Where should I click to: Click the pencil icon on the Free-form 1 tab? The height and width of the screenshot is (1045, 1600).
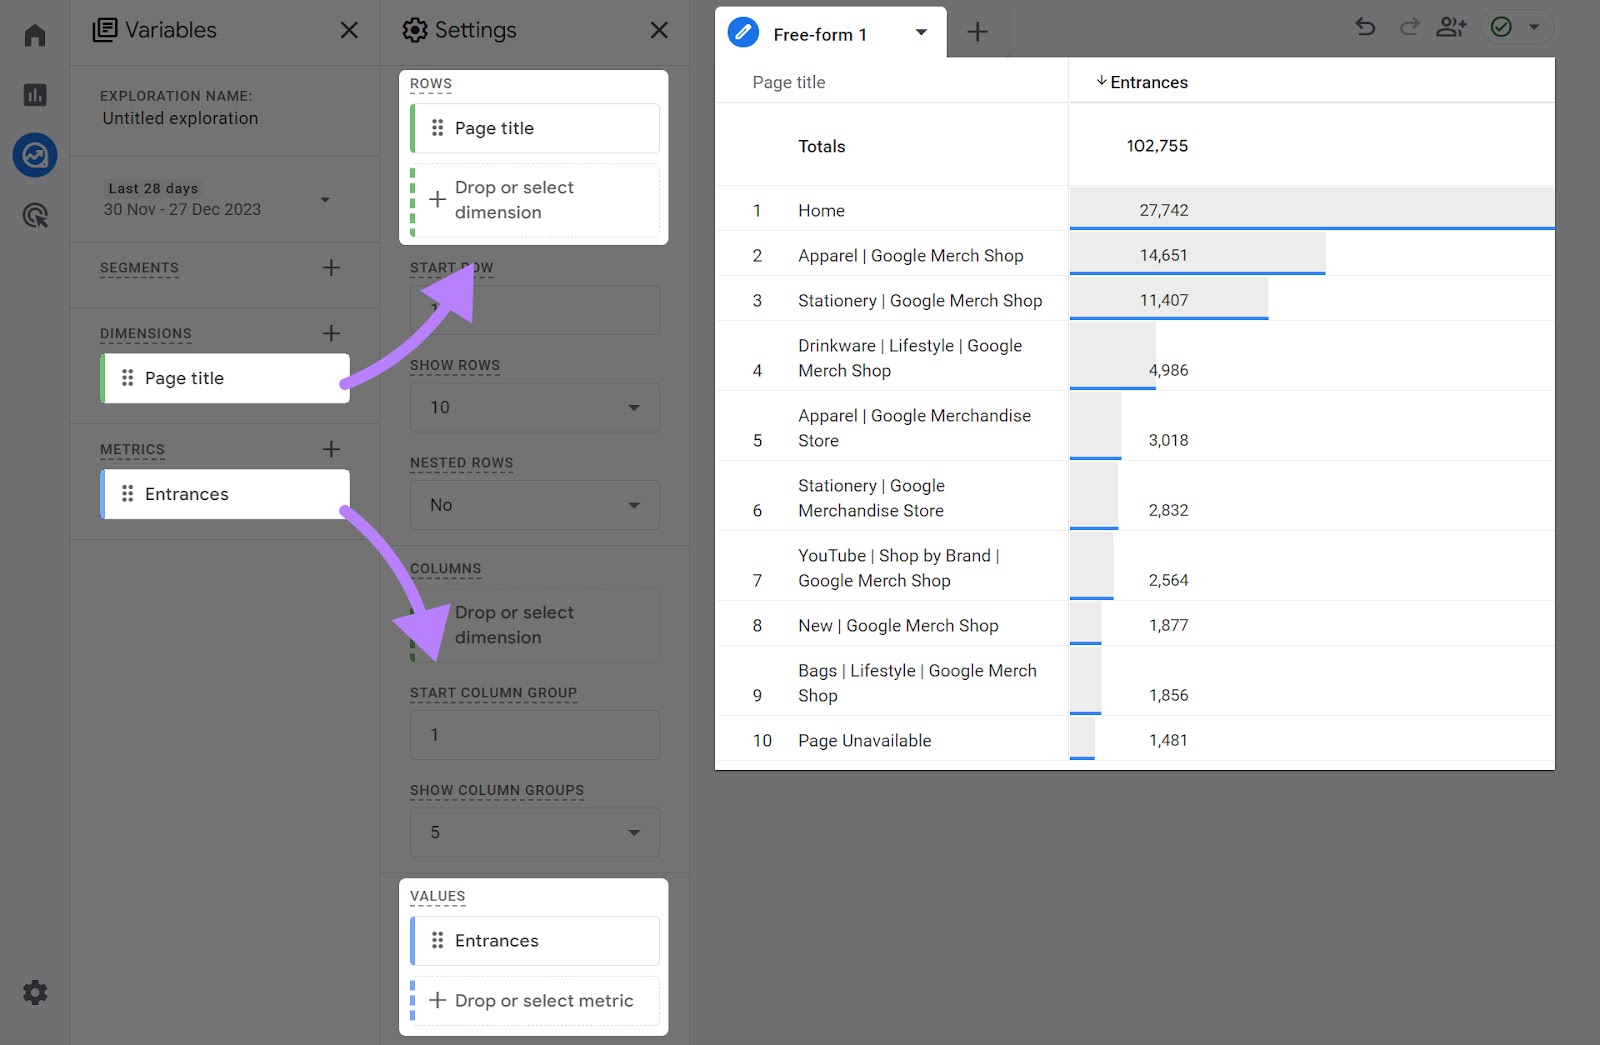[742, 32]
